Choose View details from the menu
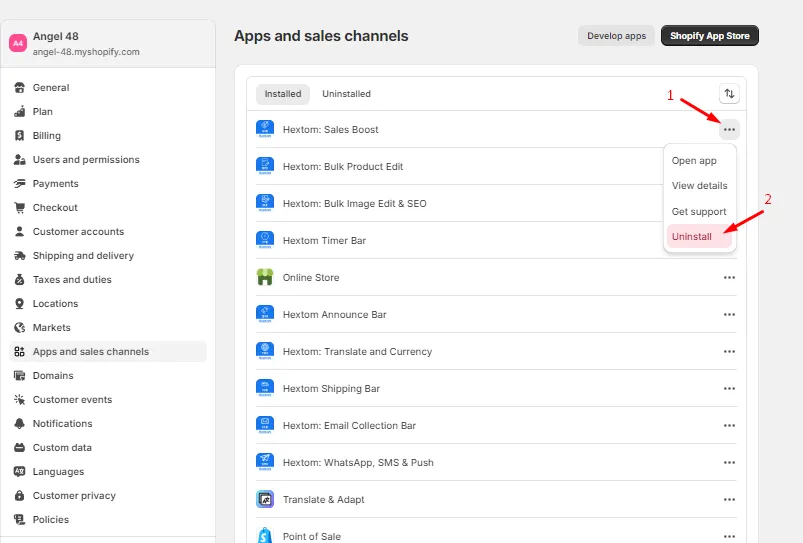The height and width of the screenshot is (543, 803). [700, 186]
